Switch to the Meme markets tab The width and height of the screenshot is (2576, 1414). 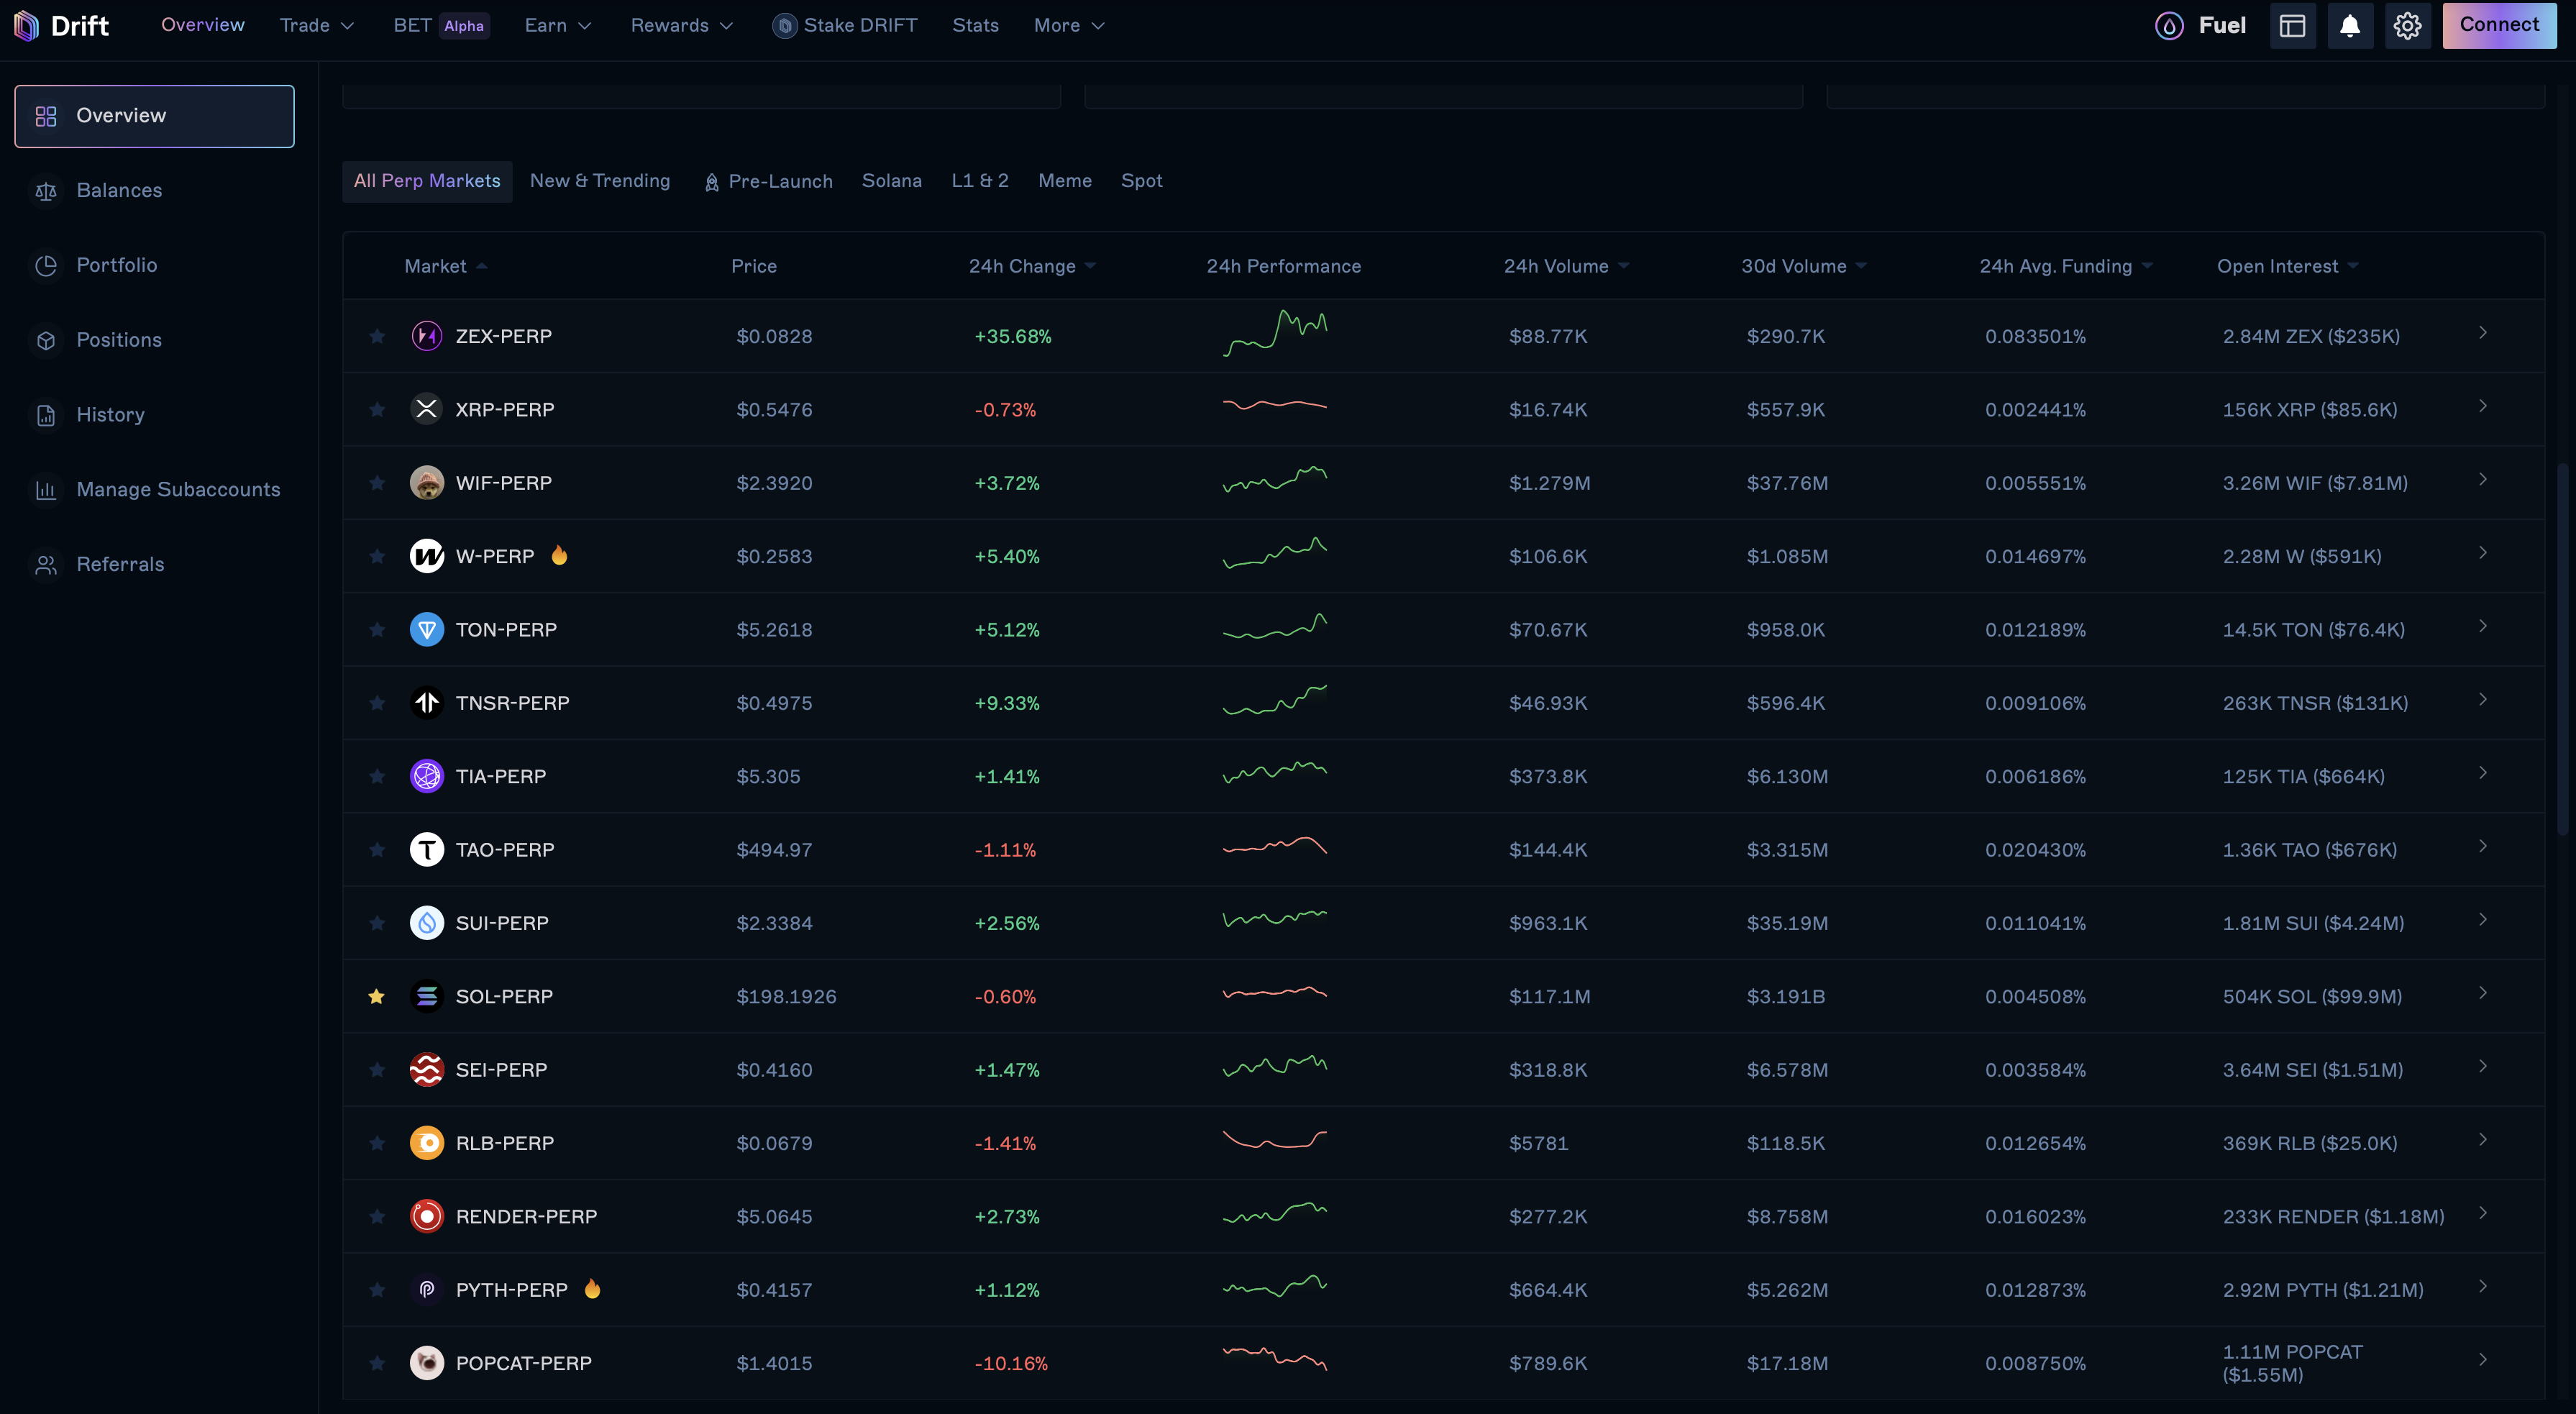tap(1064, 181)
